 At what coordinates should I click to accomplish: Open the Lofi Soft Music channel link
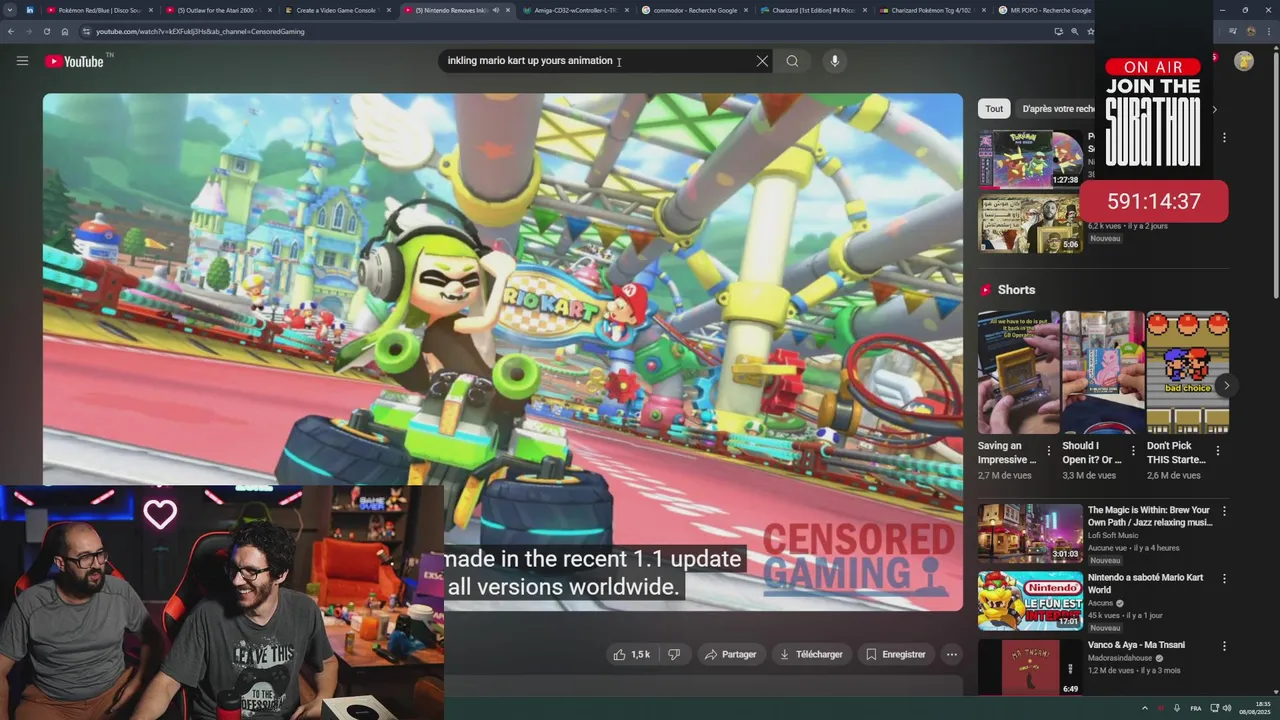click(x=1113, y=536)
